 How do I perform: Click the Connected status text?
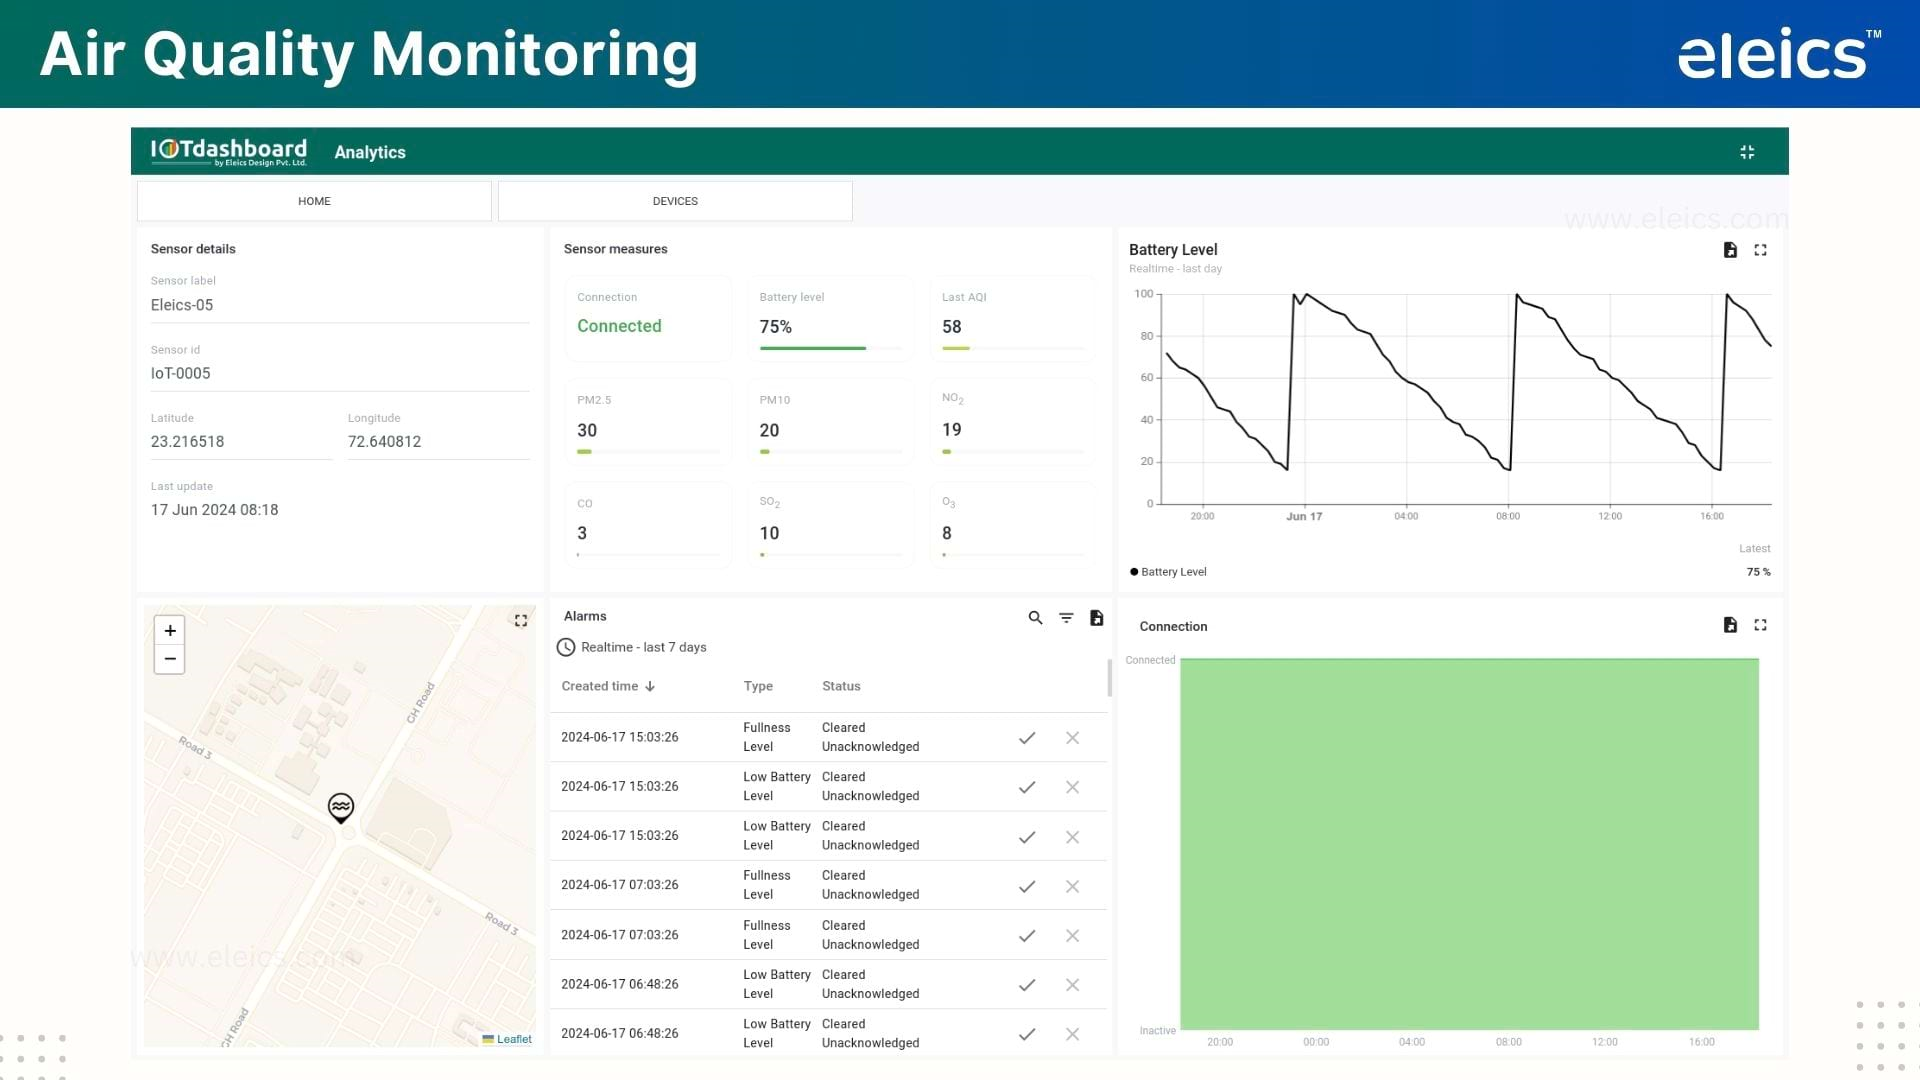click(619, 326)
